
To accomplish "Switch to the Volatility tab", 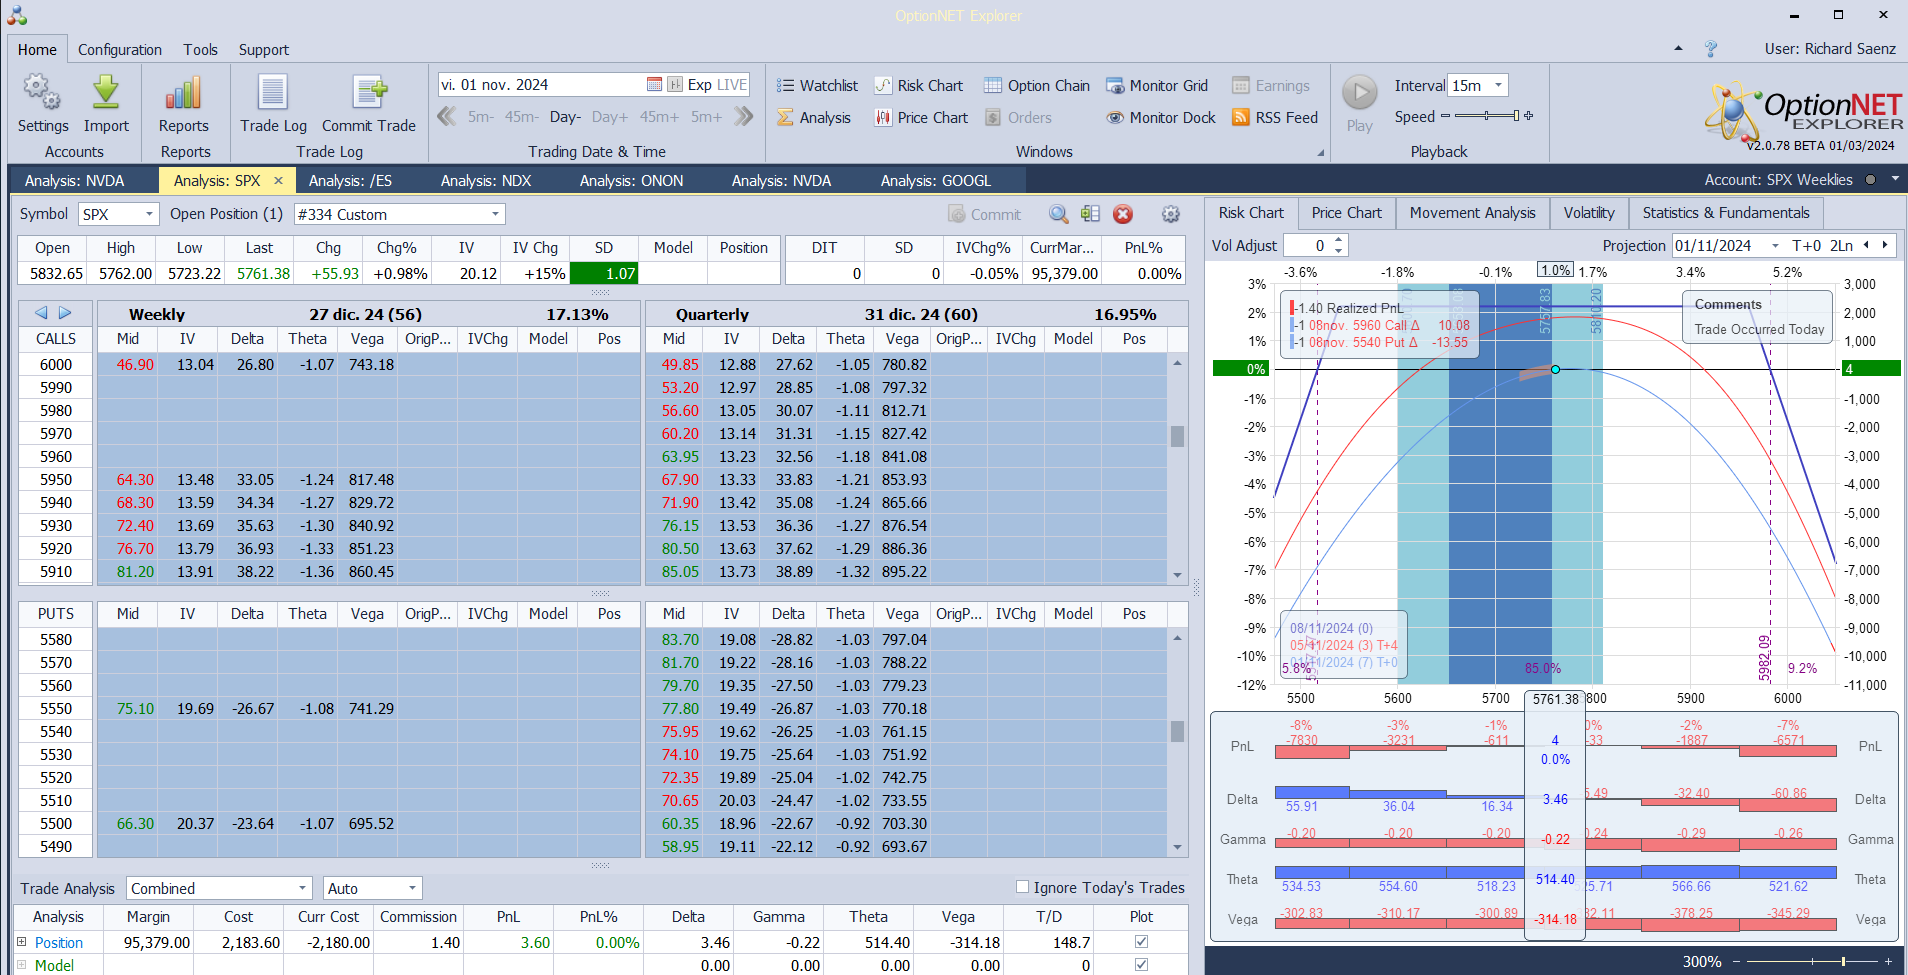I will 1589,213.
